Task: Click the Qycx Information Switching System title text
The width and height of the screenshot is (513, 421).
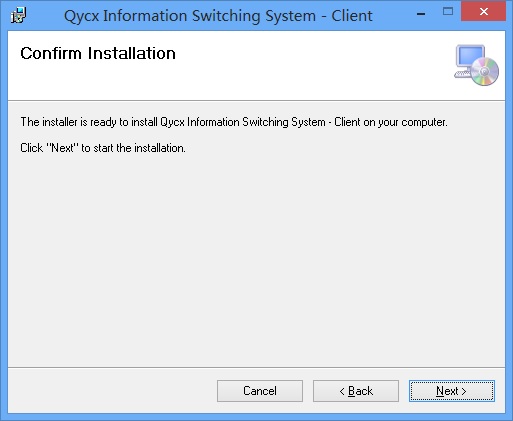Action: [x=218, y=16]
